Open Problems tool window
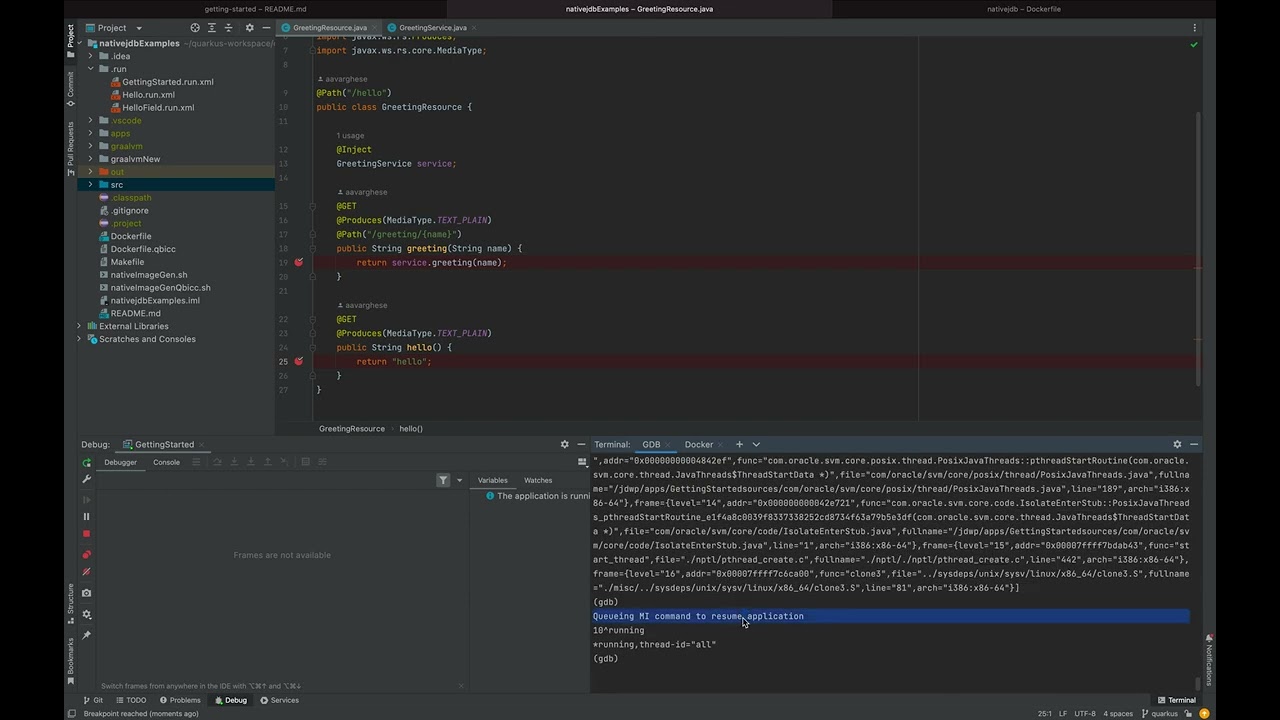The width and height of the screenshot is (1280, 720). coord(179,700)
